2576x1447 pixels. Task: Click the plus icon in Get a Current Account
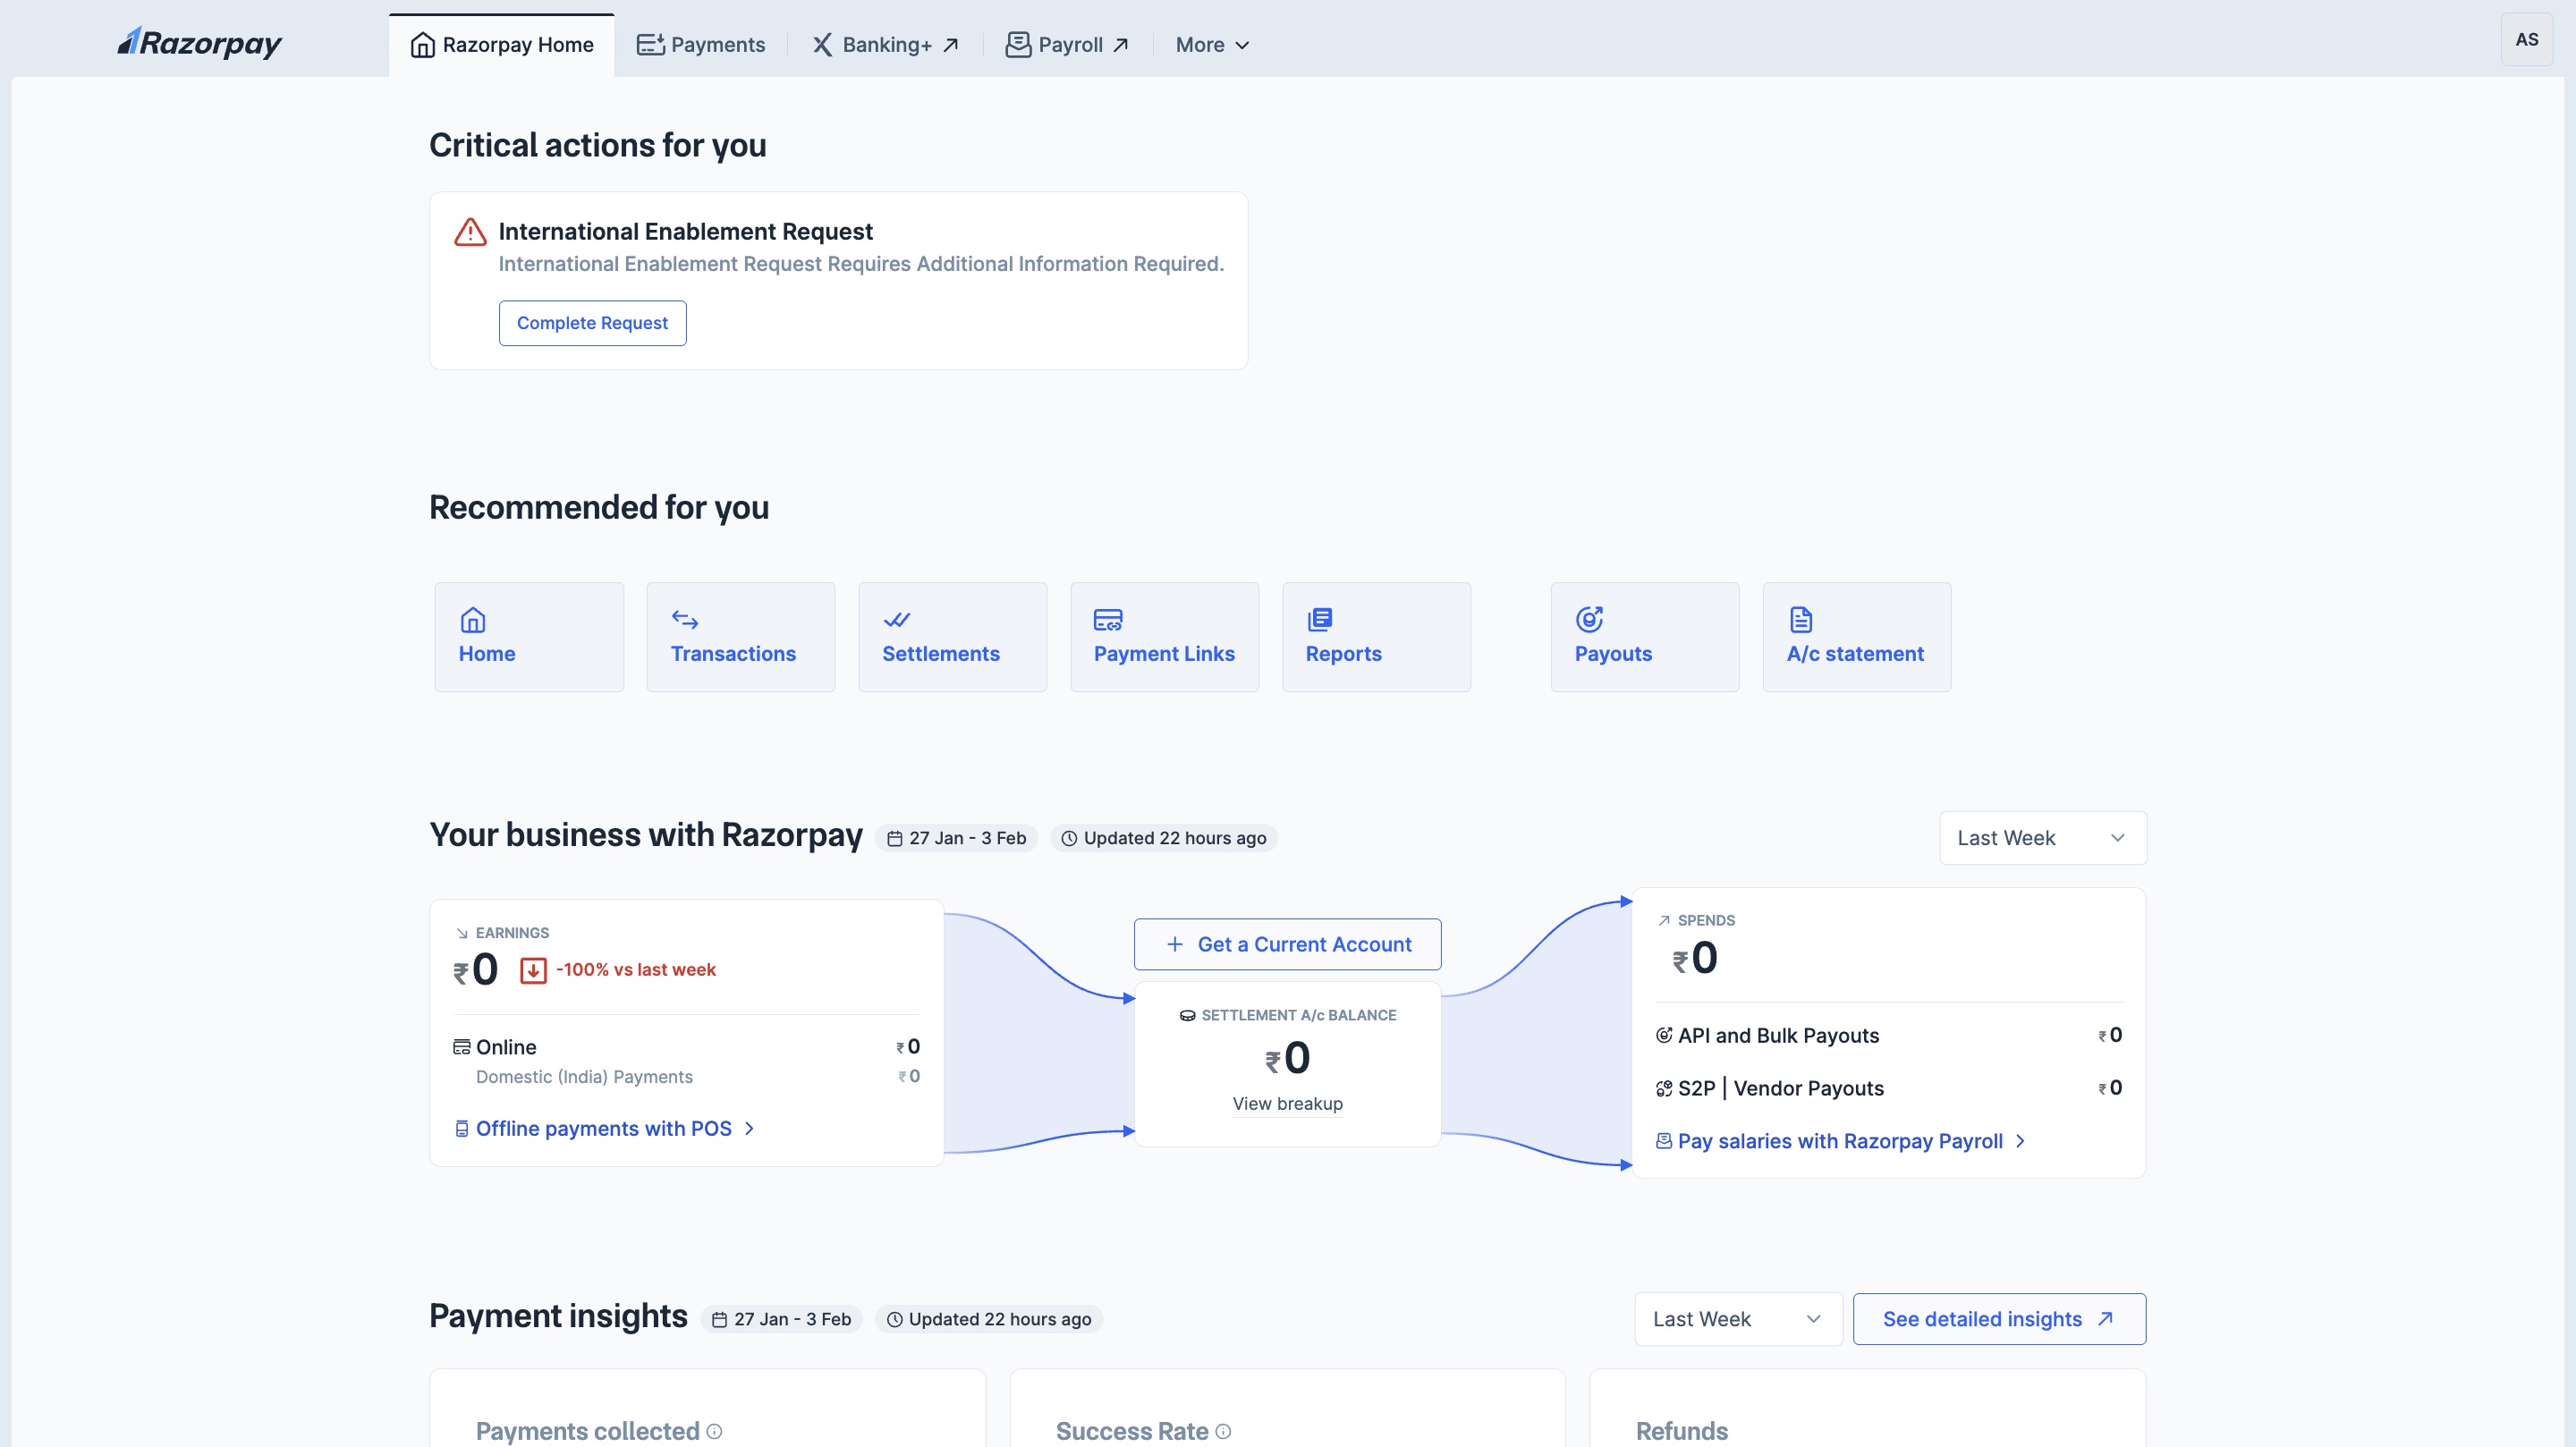[x=1175, y=944]
